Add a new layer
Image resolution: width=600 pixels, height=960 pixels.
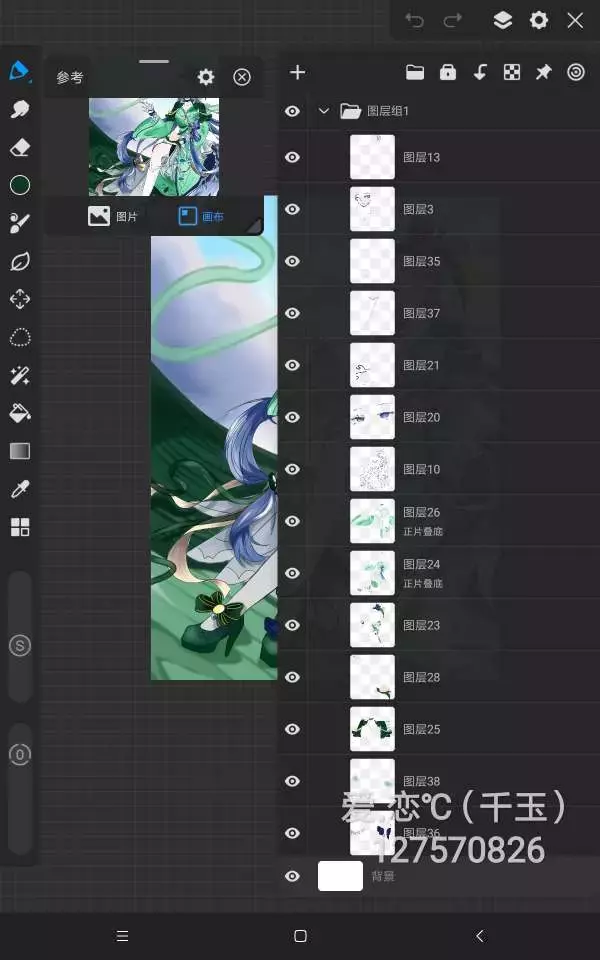[298, 72]
